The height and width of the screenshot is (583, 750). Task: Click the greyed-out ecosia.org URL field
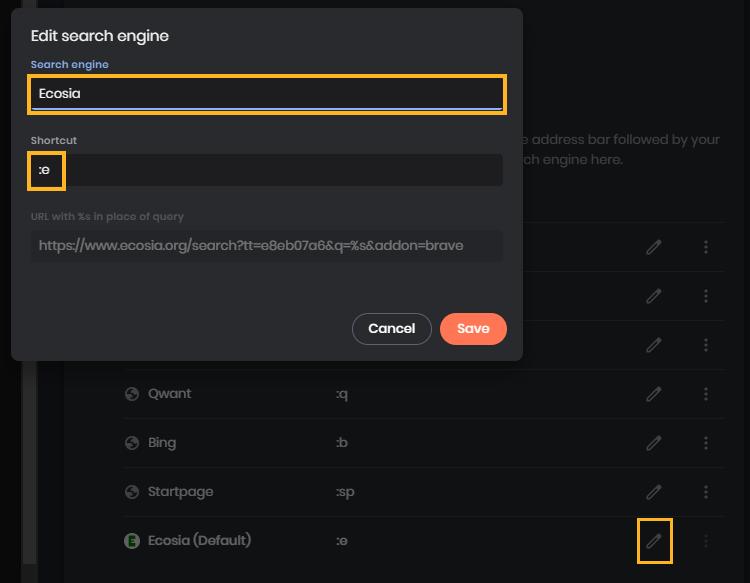[x=267, y=246]
